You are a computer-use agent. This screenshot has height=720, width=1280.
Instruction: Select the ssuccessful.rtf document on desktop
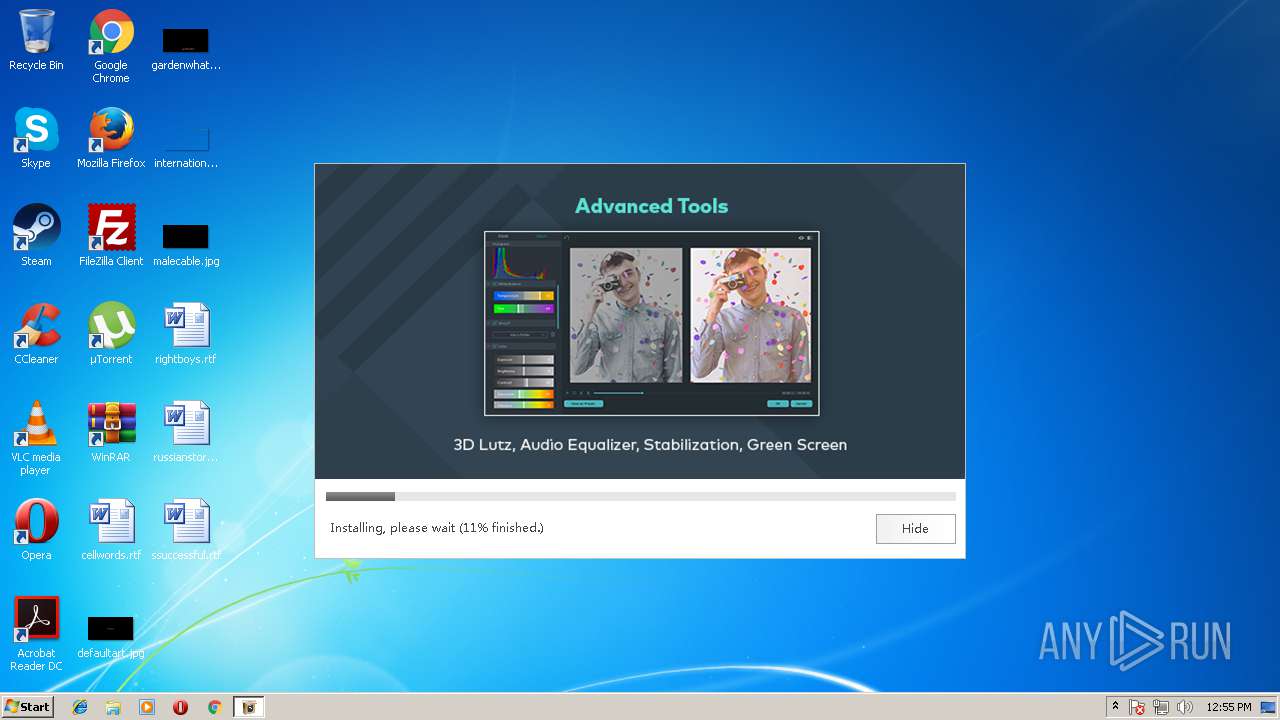coord(186,530)
